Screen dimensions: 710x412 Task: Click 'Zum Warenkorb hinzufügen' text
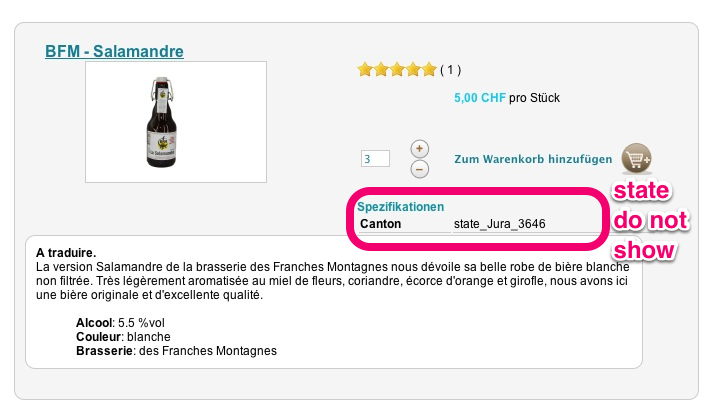532,159
